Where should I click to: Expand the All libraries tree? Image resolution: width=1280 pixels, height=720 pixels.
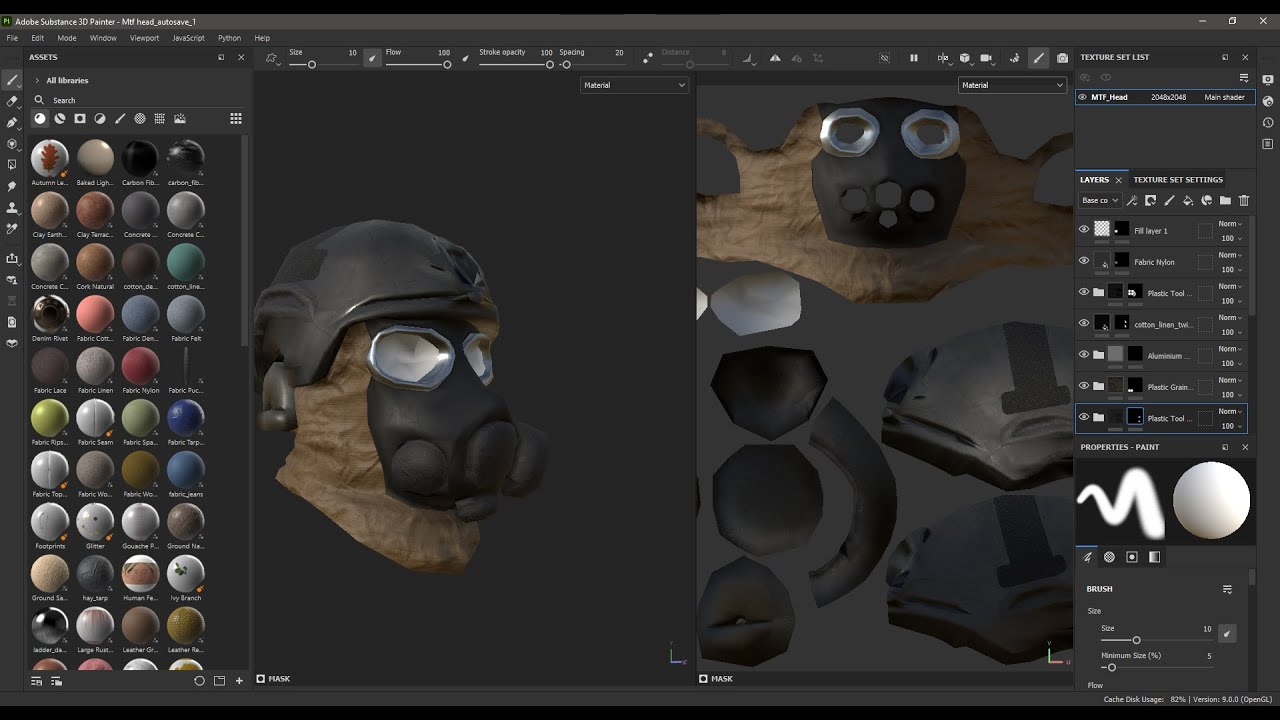point(37,80)
